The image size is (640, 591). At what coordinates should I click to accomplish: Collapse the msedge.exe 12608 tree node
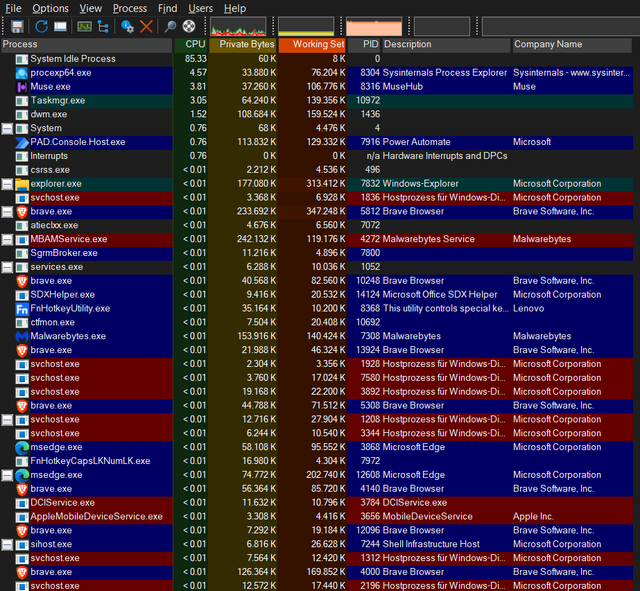(7, 475)
